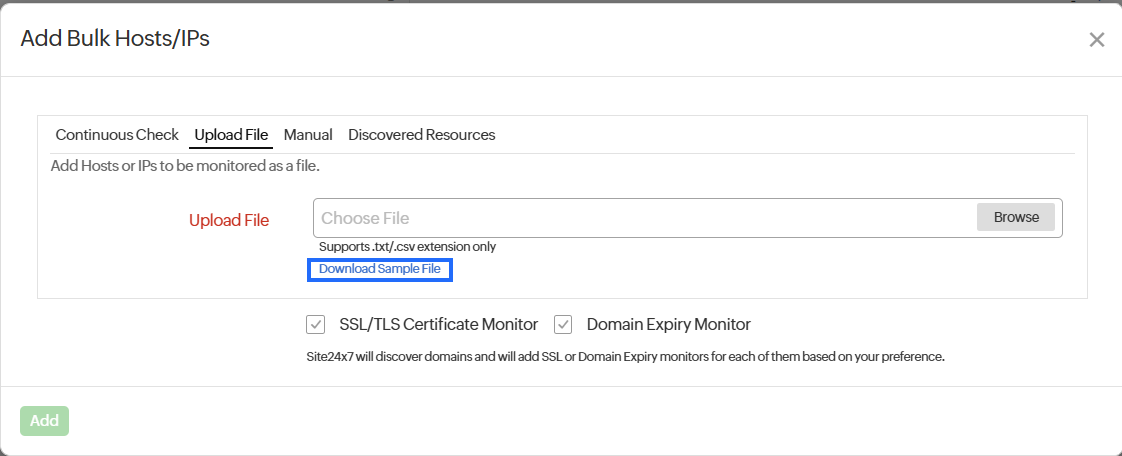This screenshot has height=456, width=1122.
Task: Open the Manual tab
Action: click(x=308, y=135)
